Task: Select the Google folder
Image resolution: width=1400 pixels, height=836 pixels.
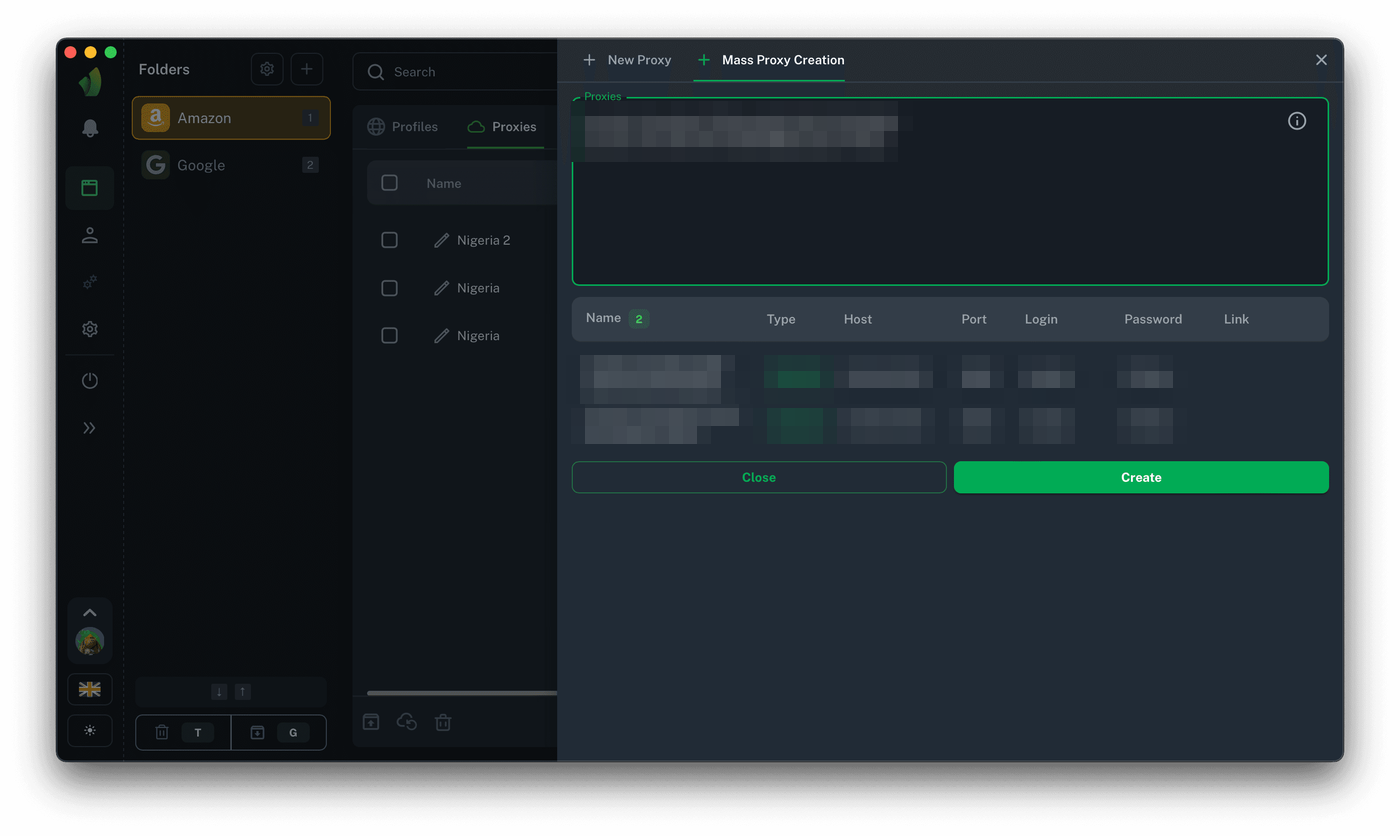Action: [x=231, y=165]
